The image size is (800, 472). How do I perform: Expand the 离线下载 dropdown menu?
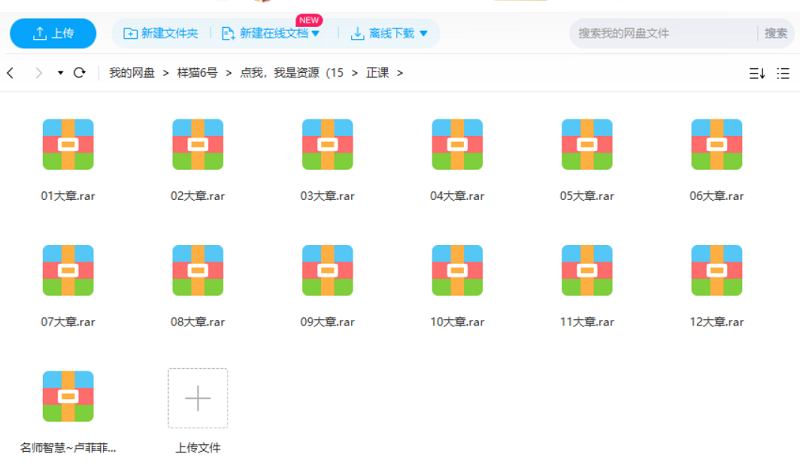click(423, 34)
